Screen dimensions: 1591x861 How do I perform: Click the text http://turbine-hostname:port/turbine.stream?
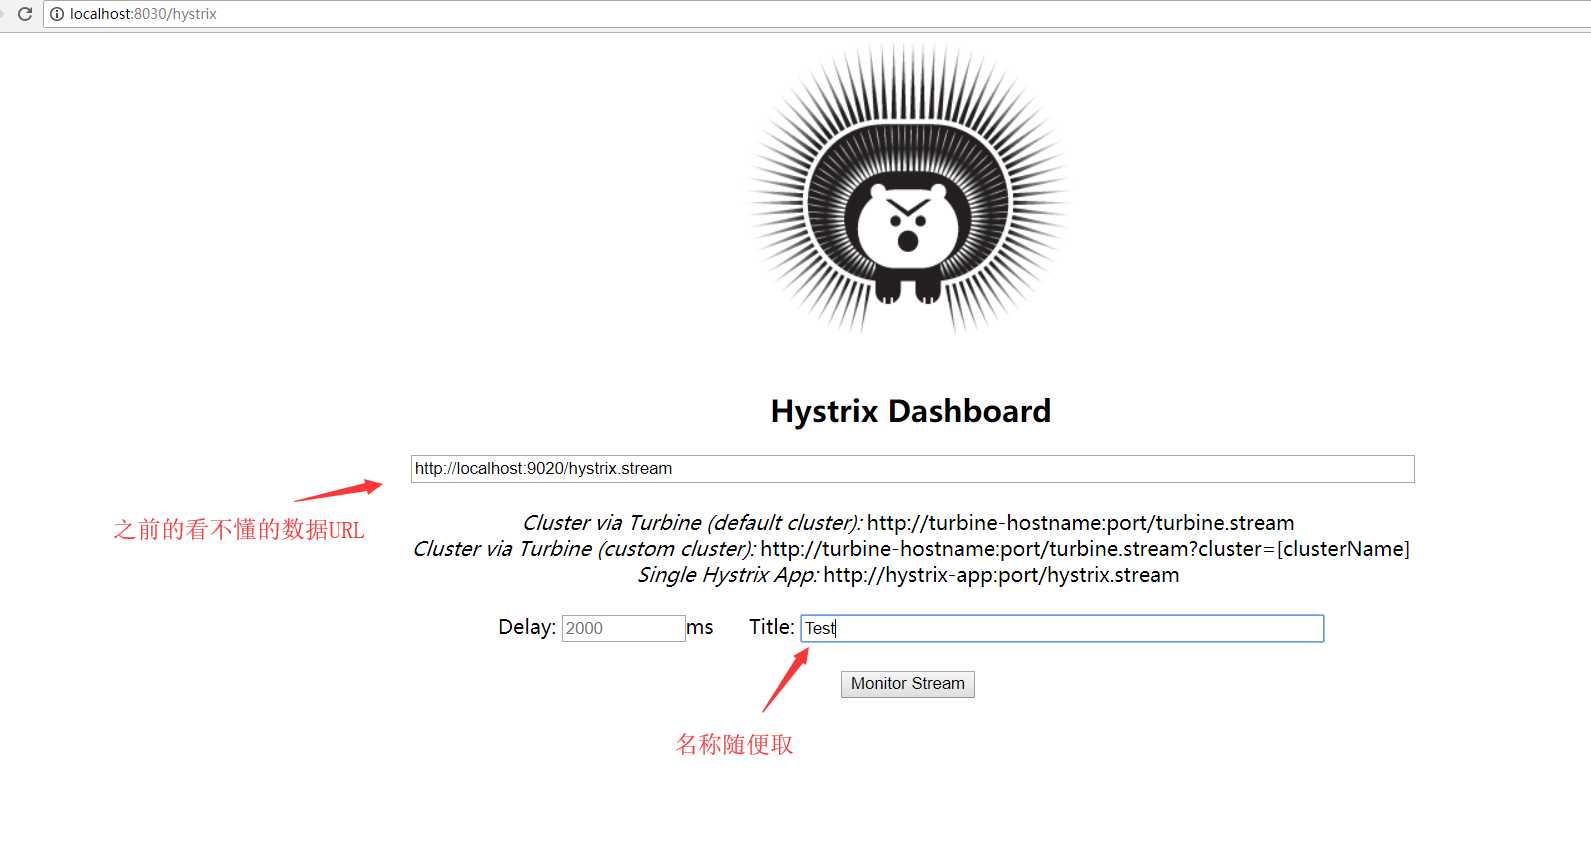[x=1080, y=523]
